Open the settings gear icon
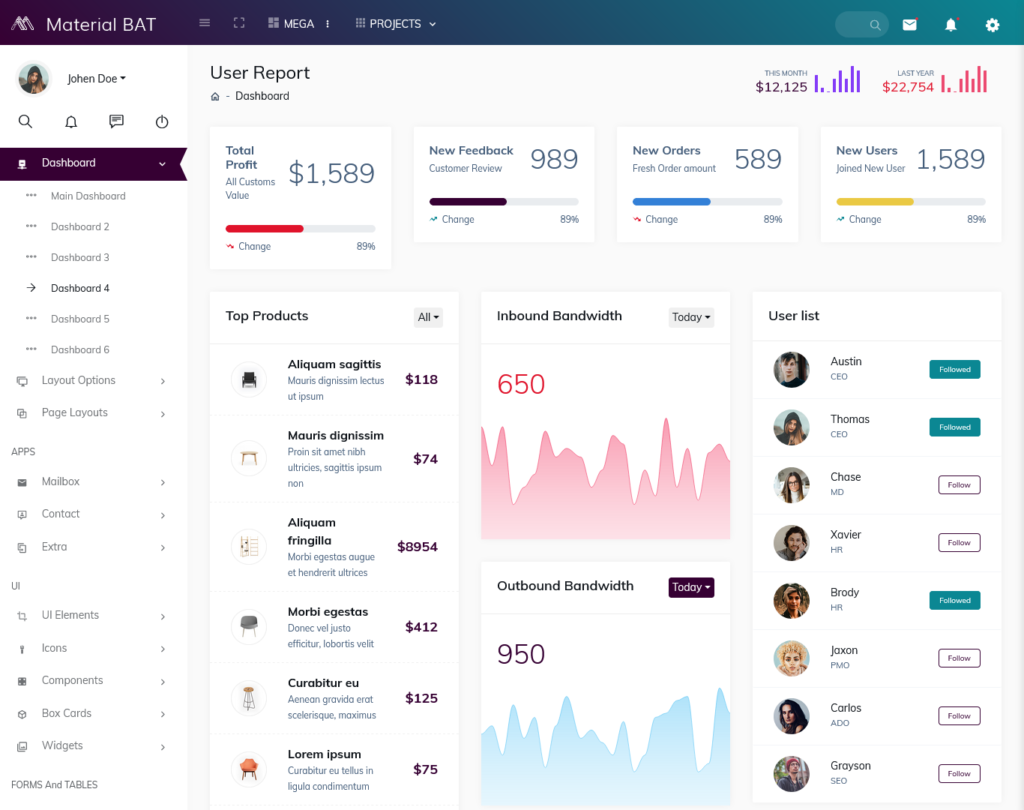Image resolution: width=1024 pixels, height=810 pixels. (992, 25)
